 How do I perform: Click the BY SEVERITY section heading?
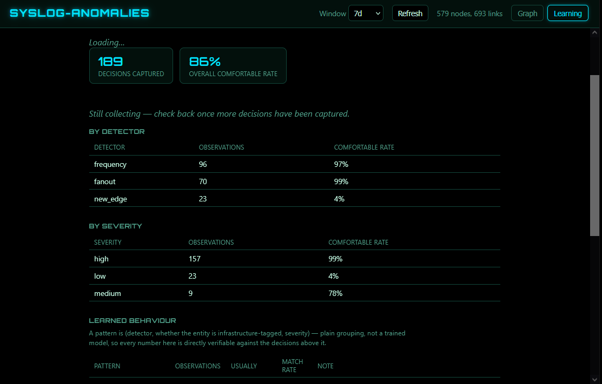point(115,226)
